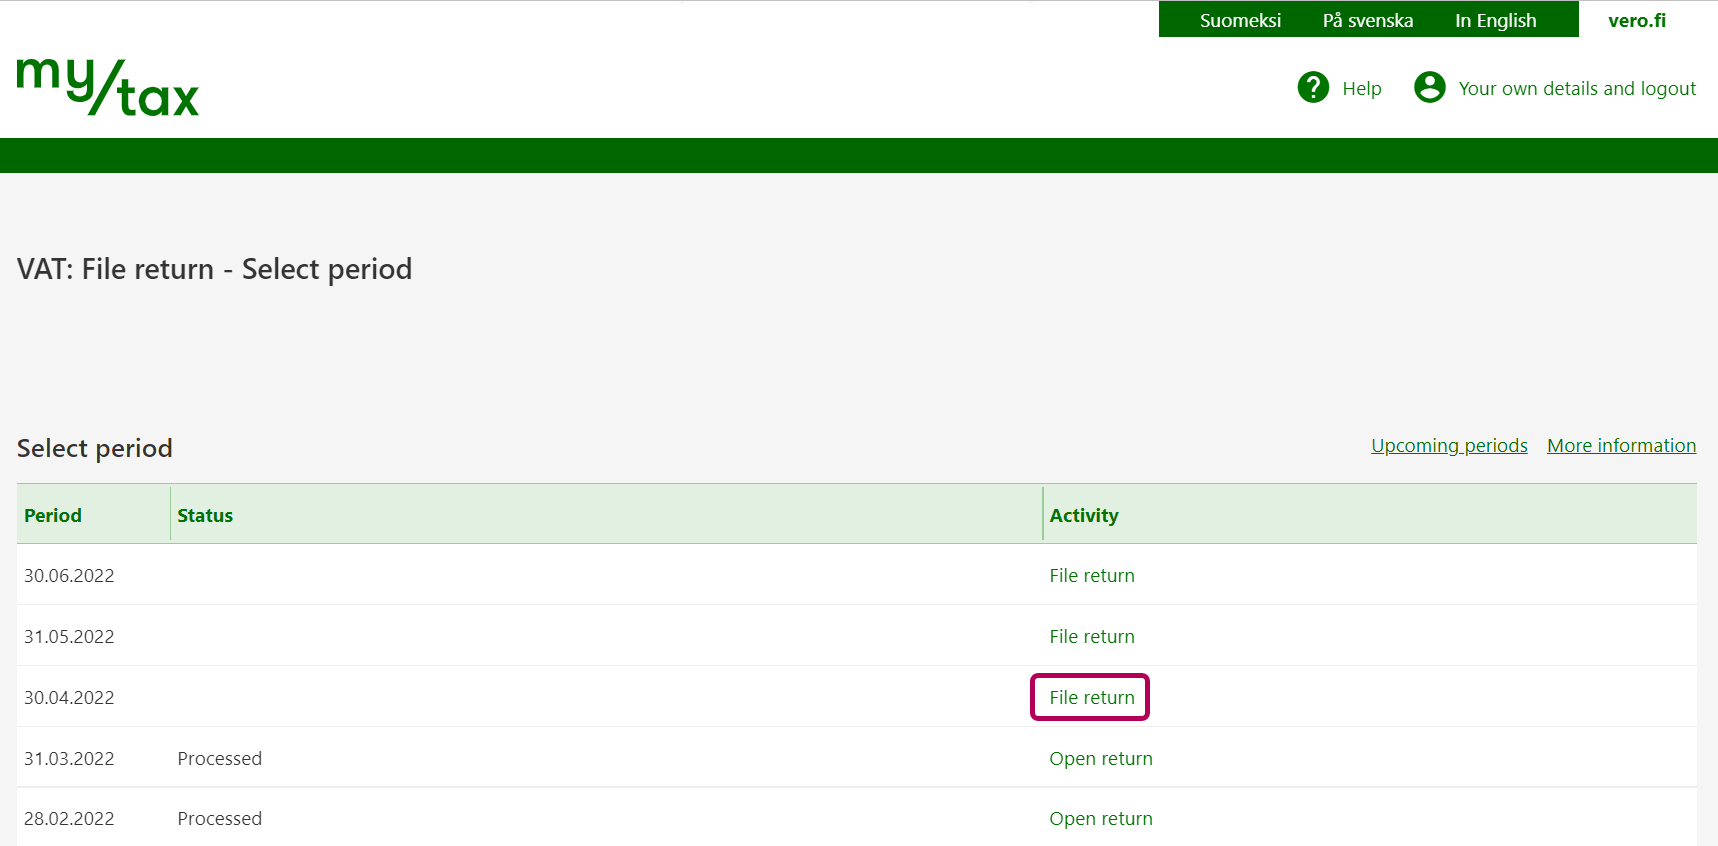Image resolution: width=1718 pixels, height=846 pixels.
Task: Click the Processed status for 31.03.2022
Action: (x=220, y=759)
